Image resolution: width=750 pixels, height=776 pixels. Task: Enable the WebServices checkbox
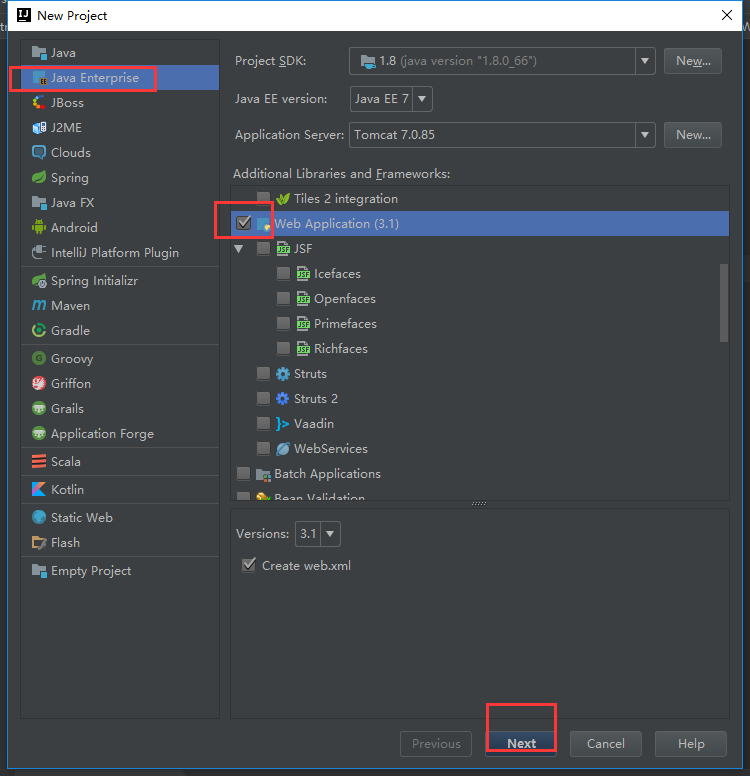(x=263, y=448)
